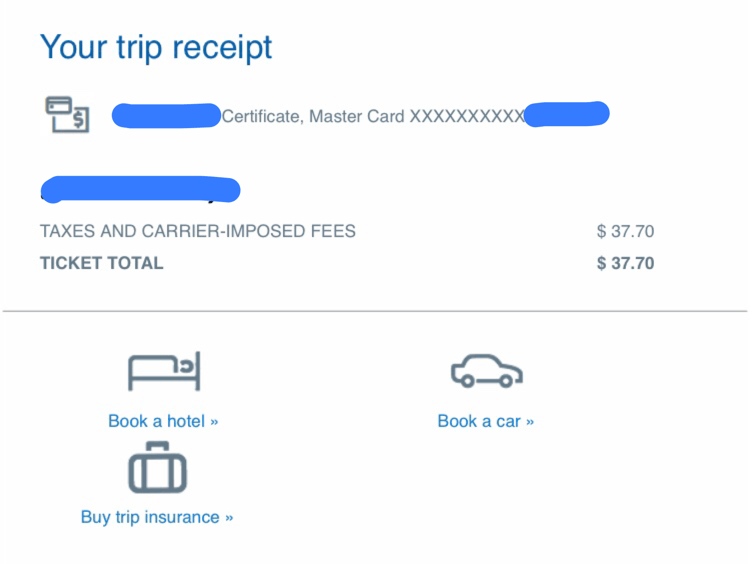Click the horizontal divider line below totals

[x=375, y=311]
